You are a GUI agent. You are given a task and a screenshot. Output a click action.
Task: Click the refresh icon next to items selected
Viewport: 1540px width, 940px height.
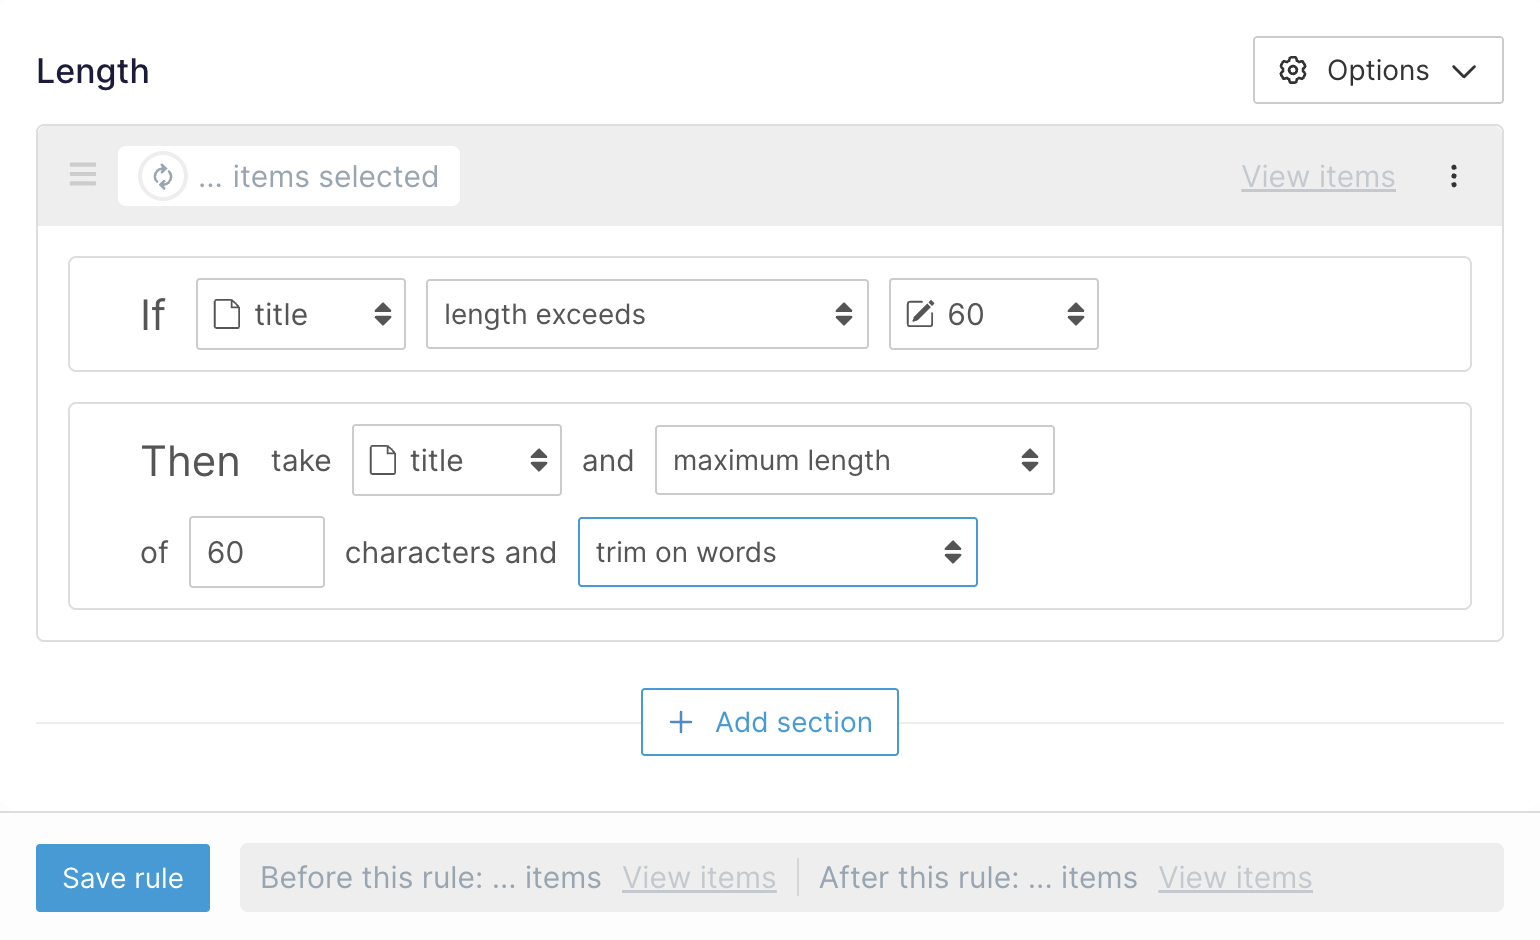click(x=163, y=177)
